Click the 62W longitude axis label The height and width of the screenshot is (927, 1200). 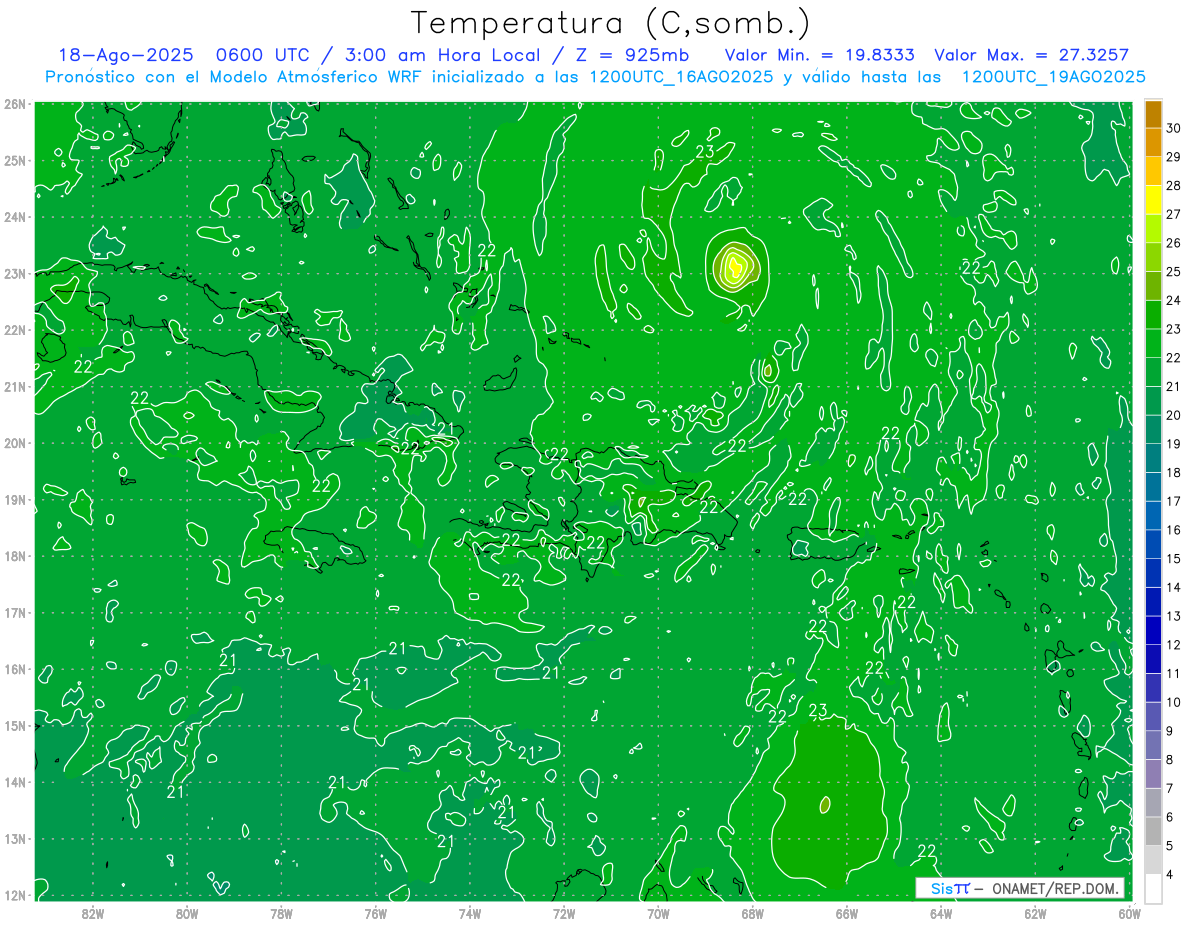pyautogui.click(x=1035, y=912)
